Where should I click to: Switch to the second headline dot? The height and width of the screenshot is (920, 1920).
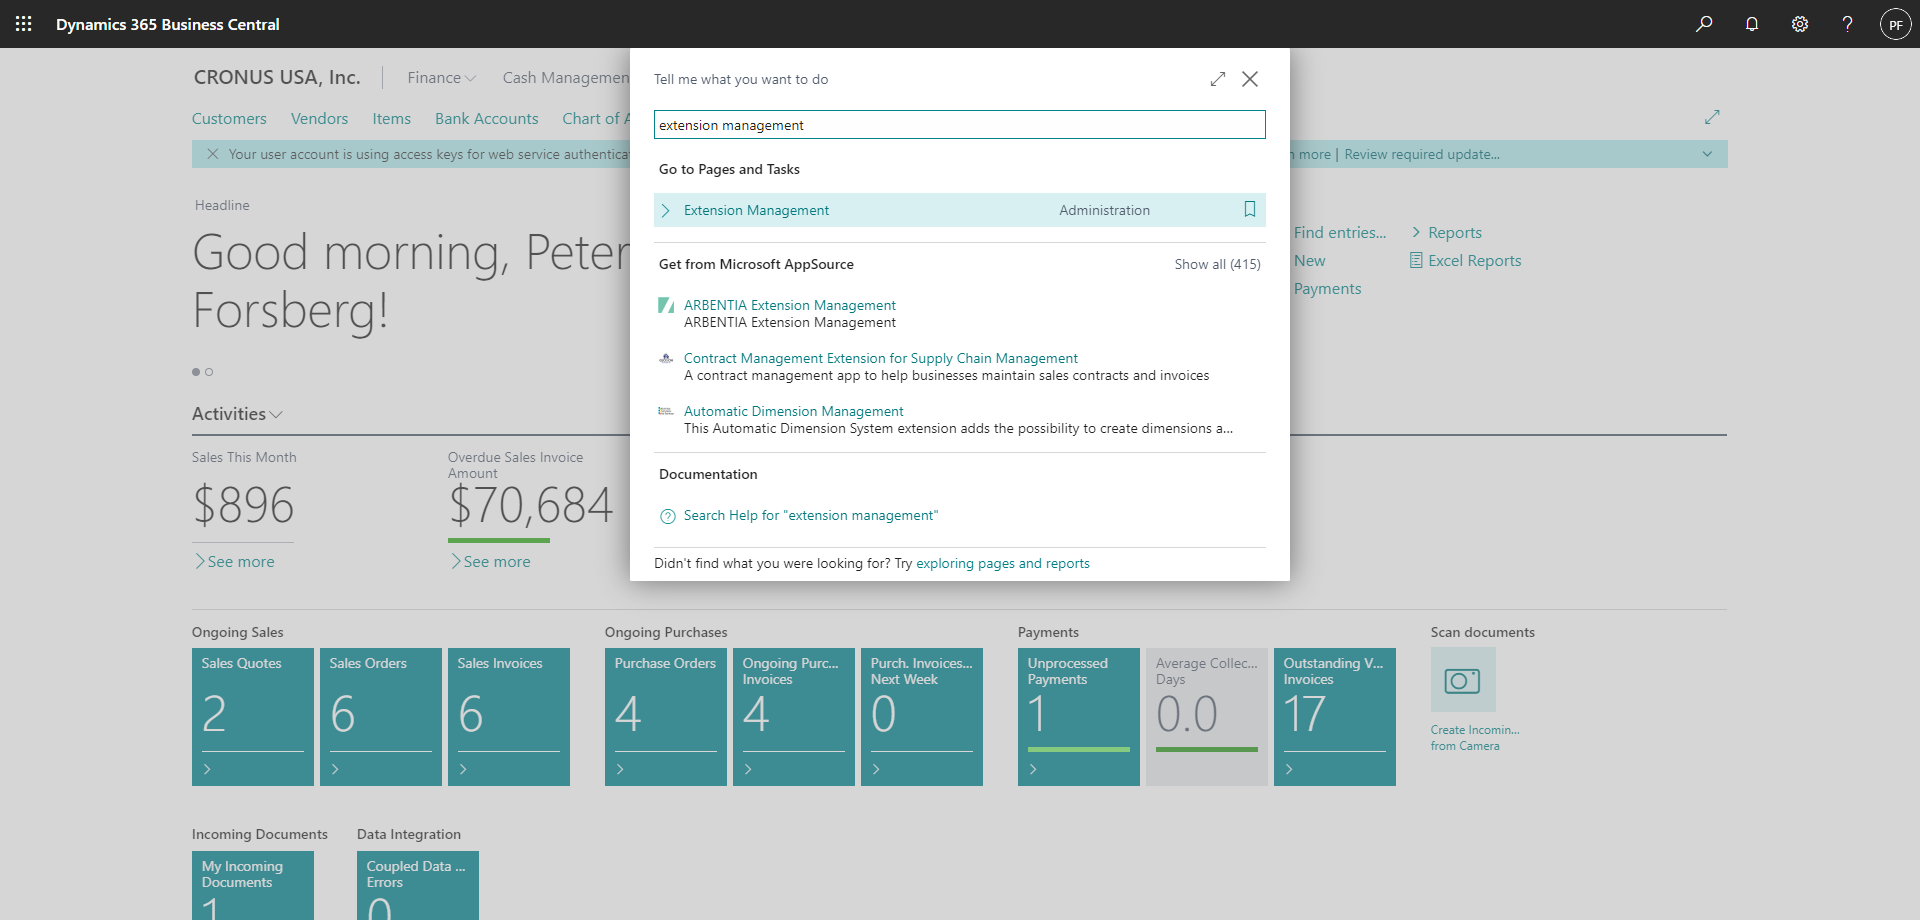pos(209,372)
